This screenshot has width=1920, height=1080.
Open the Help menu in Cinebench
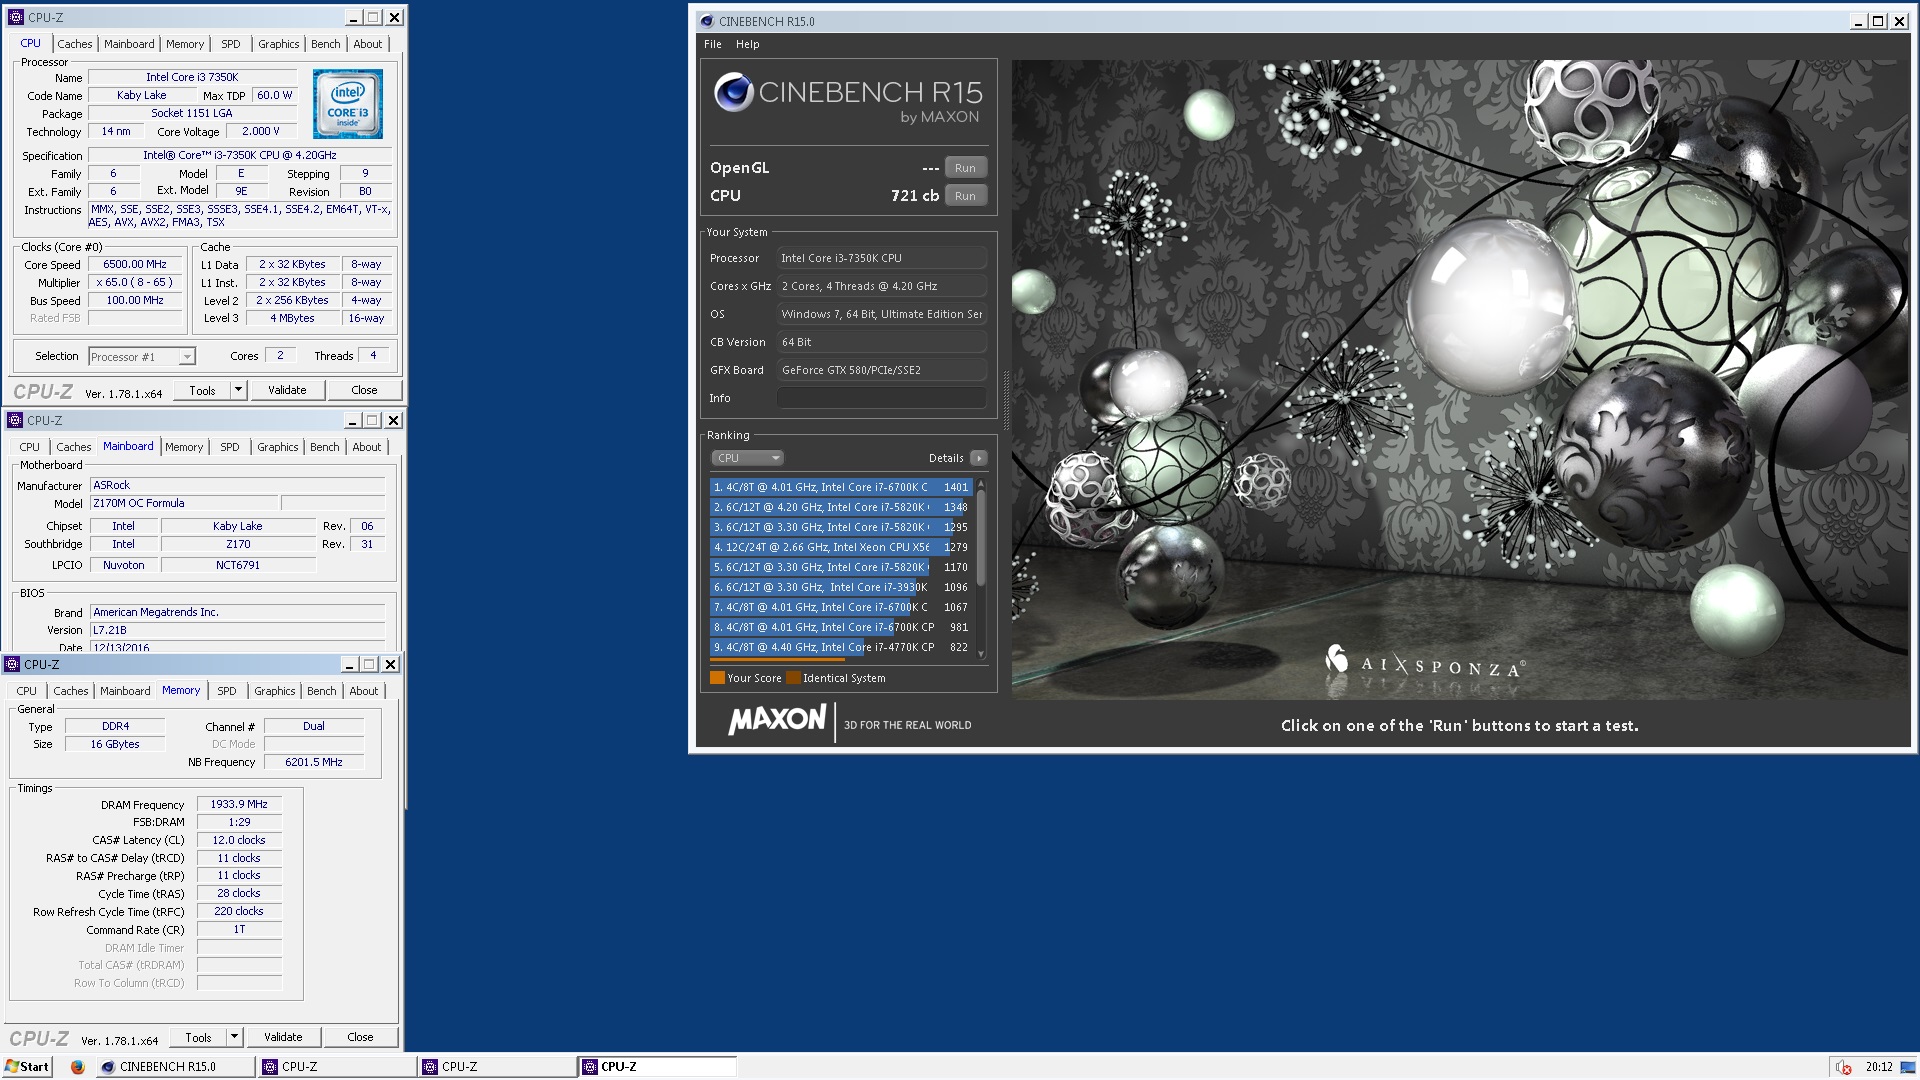coord(747,44)
